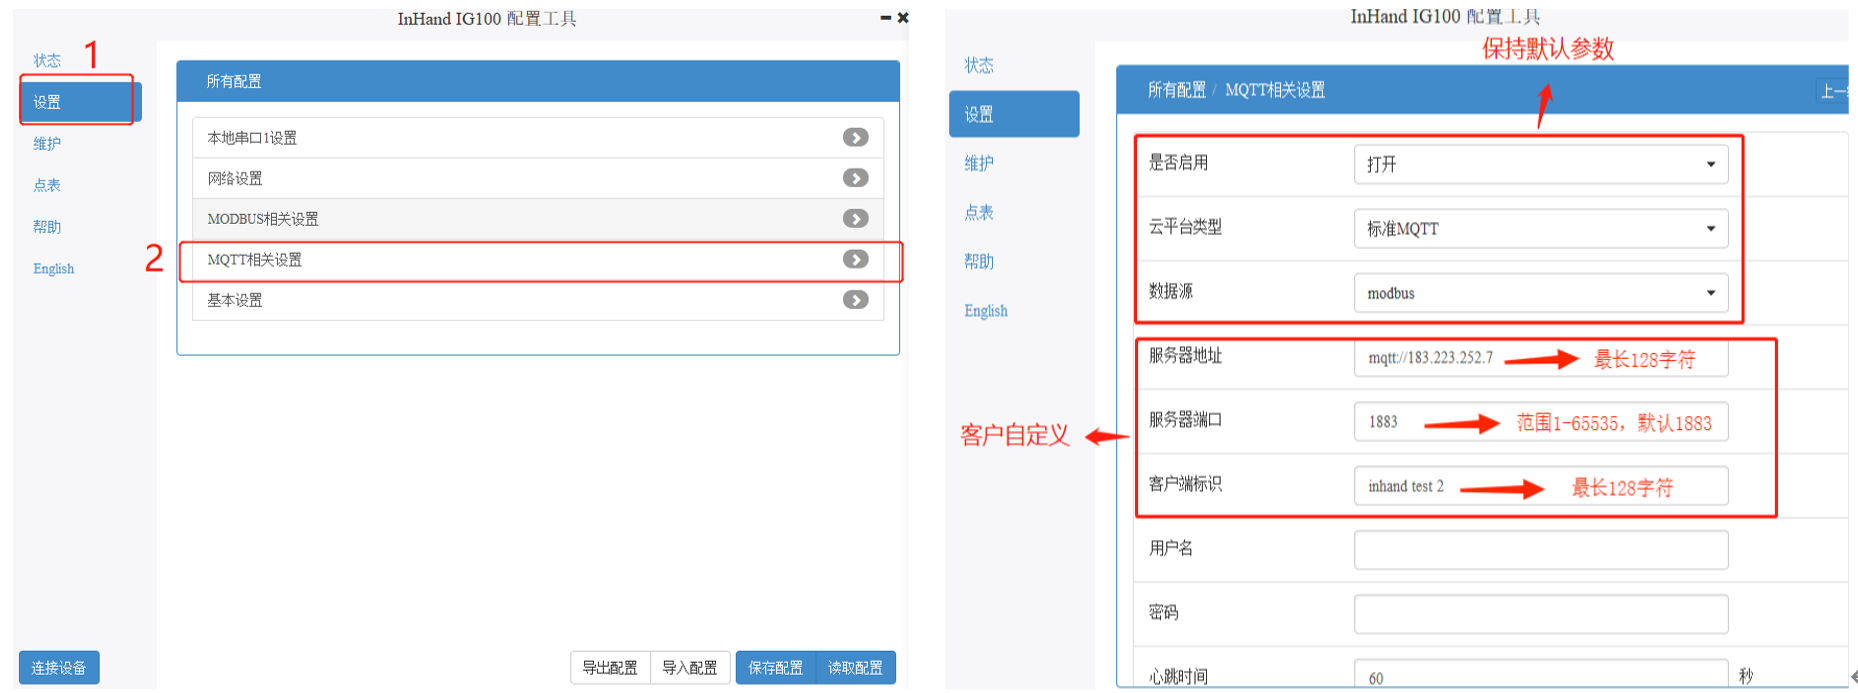Click the 所有配置 breadcrumb in MQTT settings window
This screenshot has height=693, width=1858.
point(1176,90)
